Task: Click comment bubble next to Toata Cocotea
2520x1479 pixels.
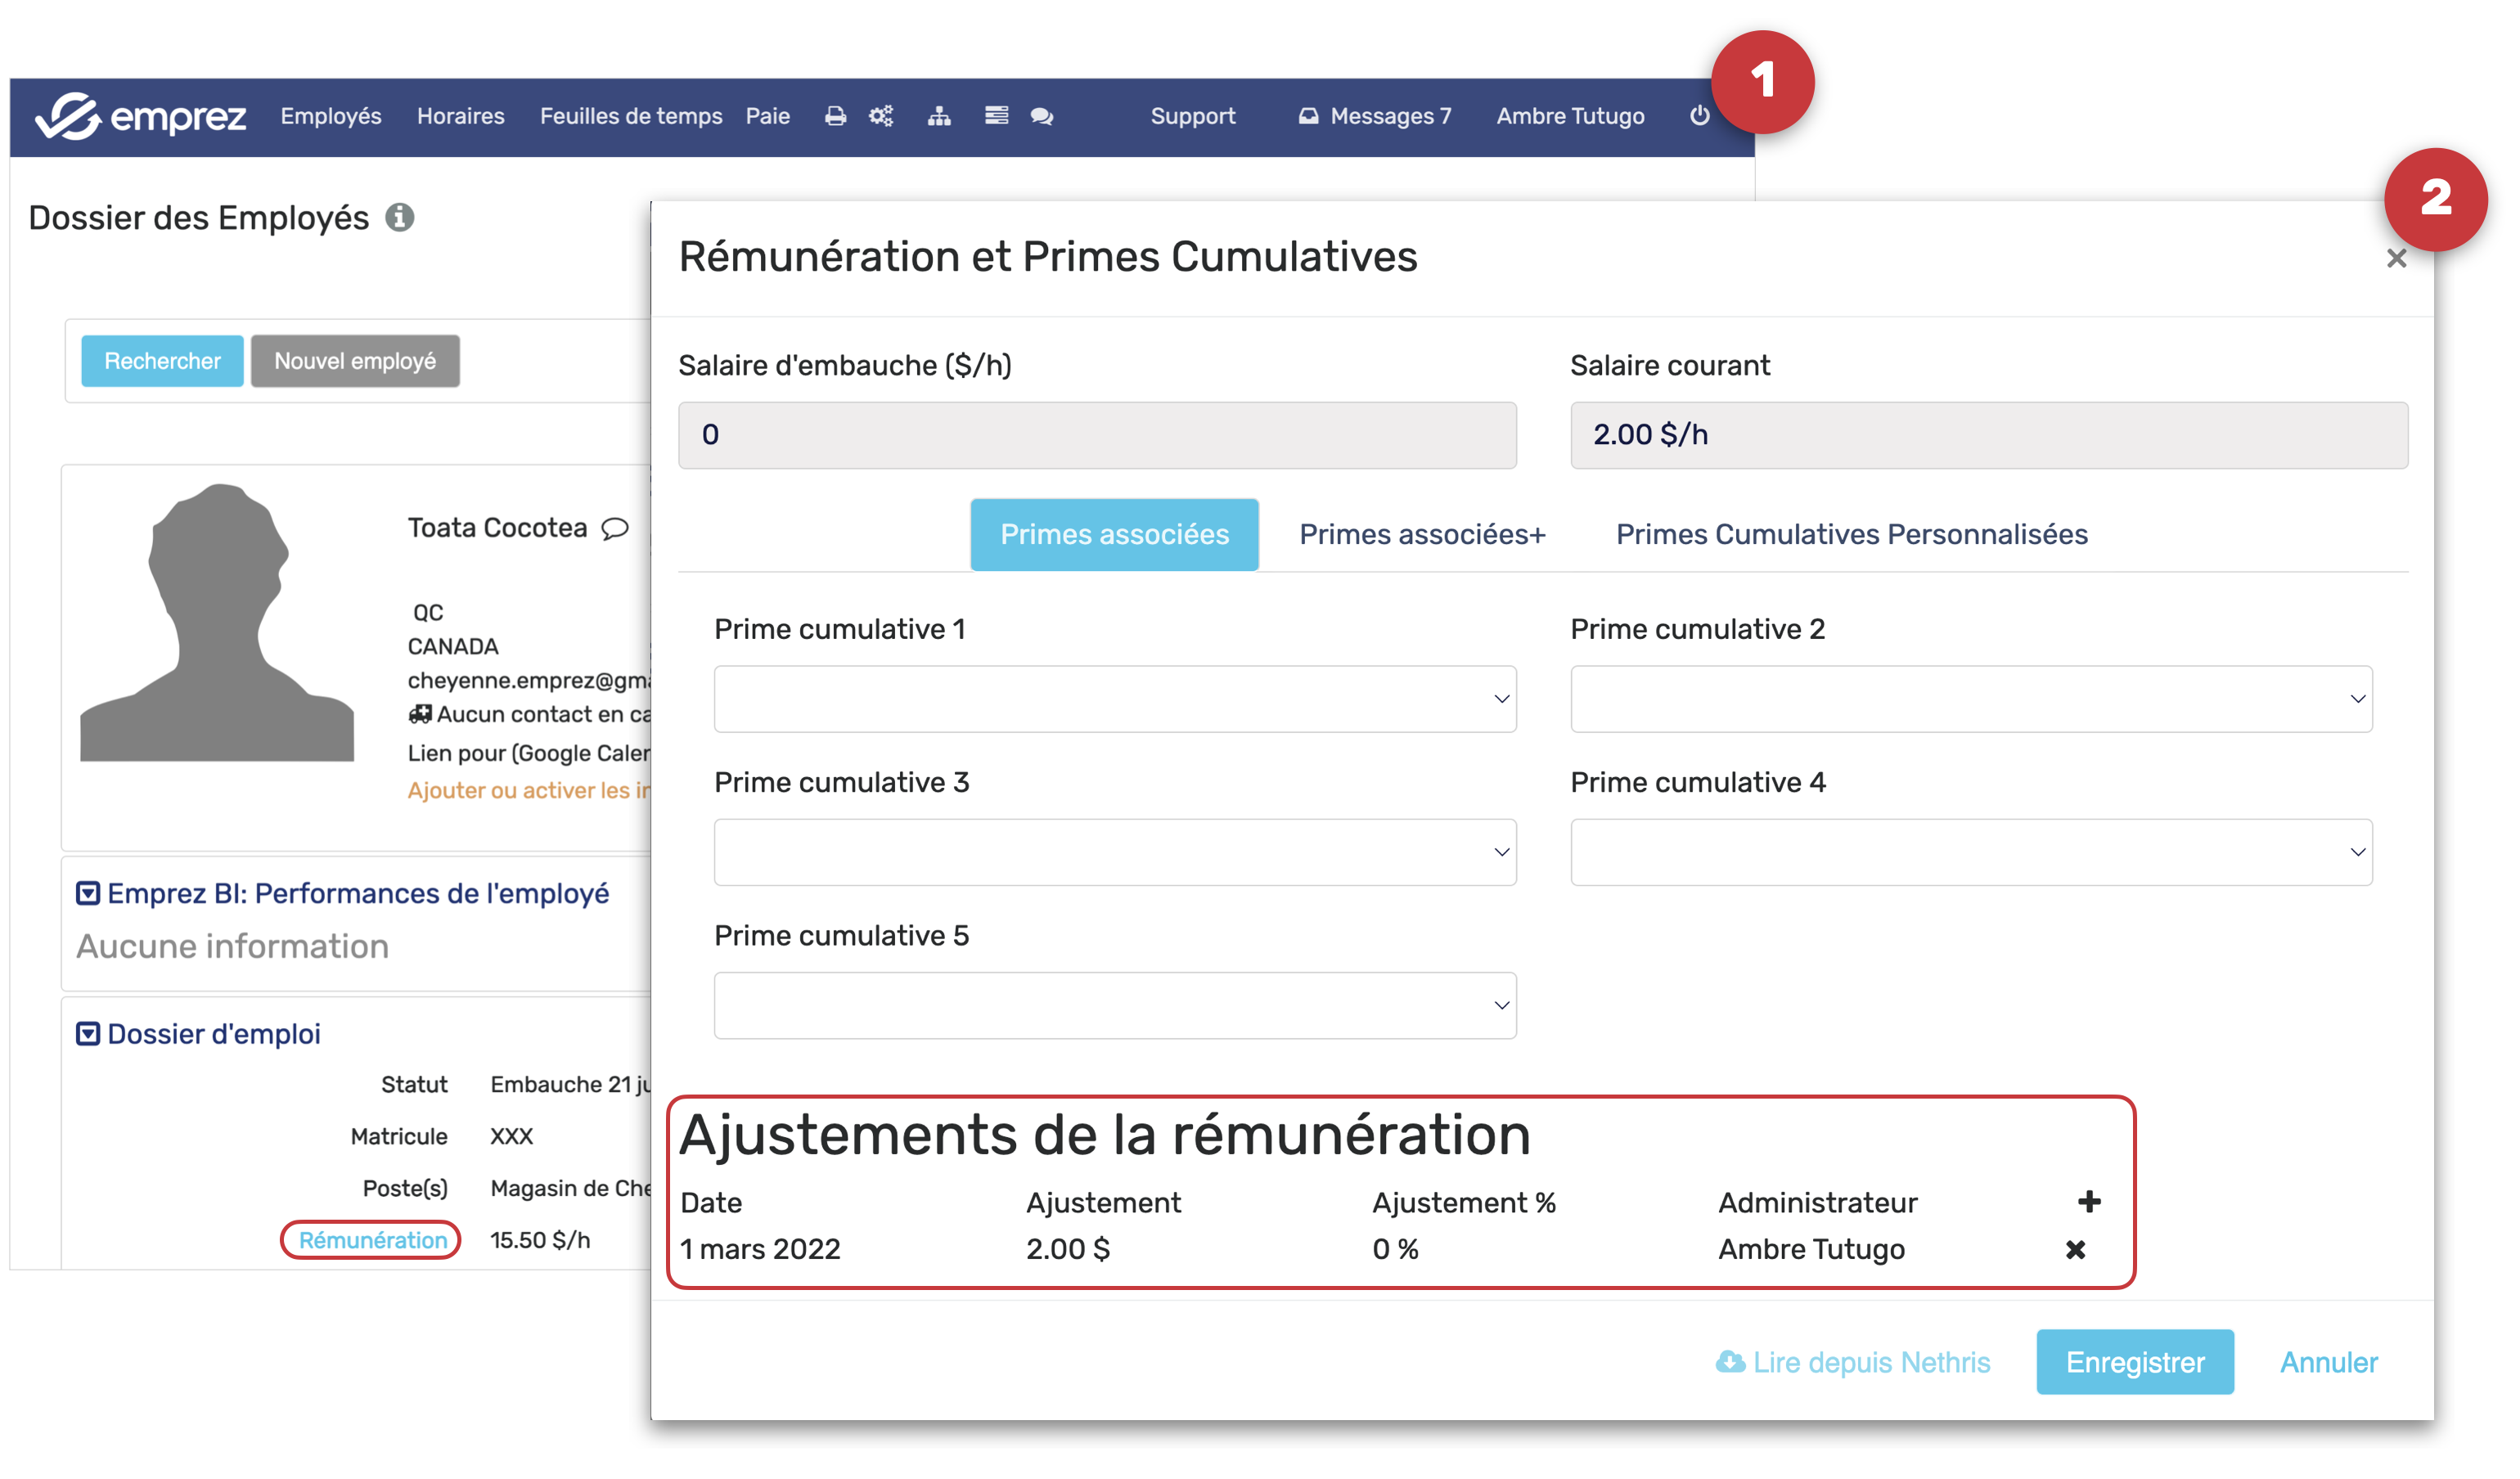Action: coord(615,528)
